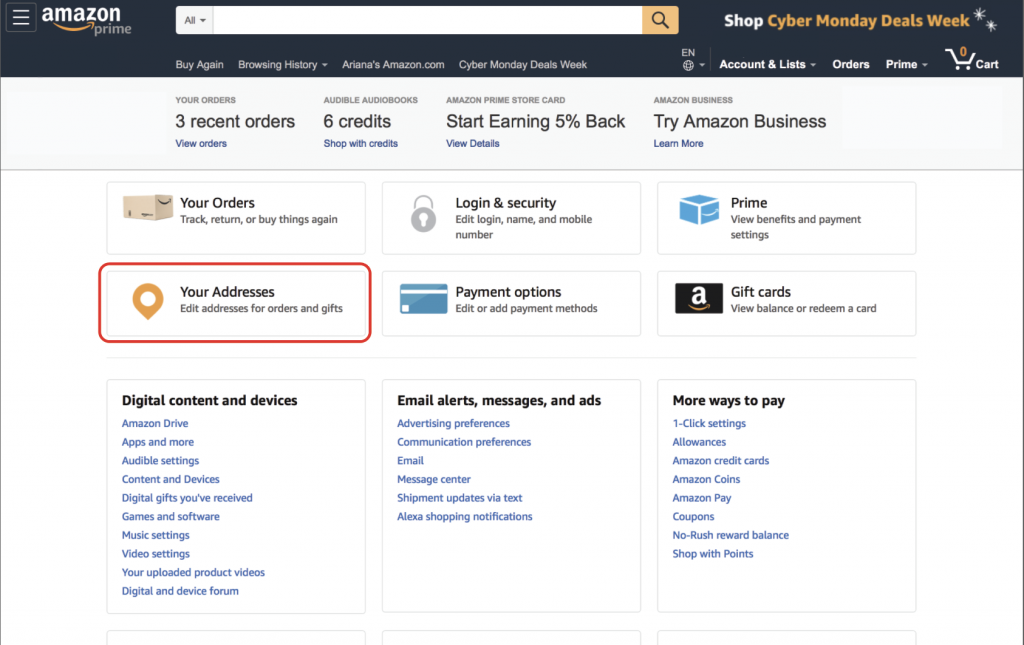The width and height of the screenshot is (1024, 645).
Task: Expand the Account & Lists menu
Action: click(767, 65)
